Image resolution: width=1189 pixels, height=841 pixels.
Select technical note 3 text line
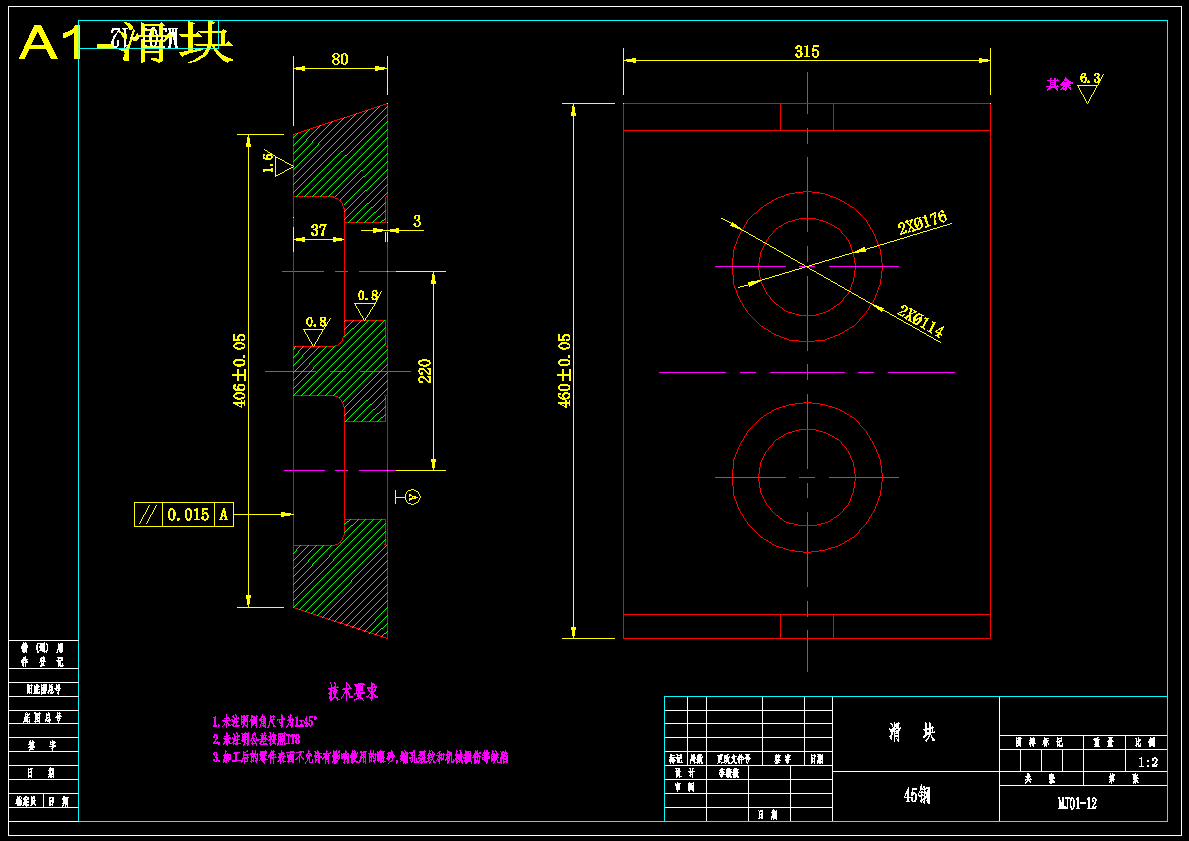point(360,757)
